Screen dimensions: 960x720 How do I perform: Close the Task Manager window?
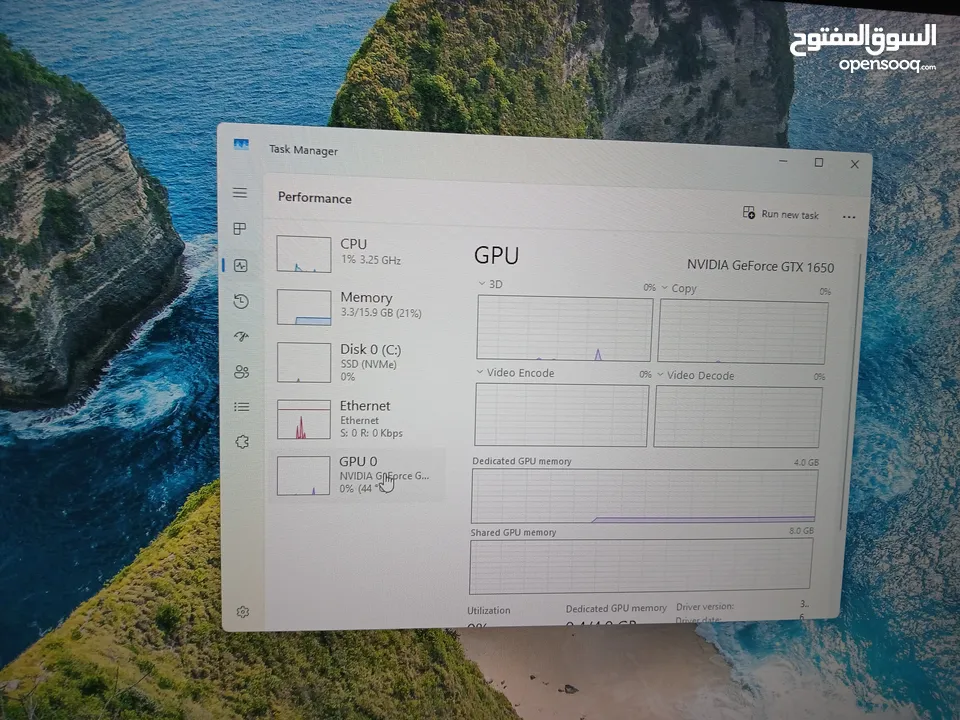point(855,164)
